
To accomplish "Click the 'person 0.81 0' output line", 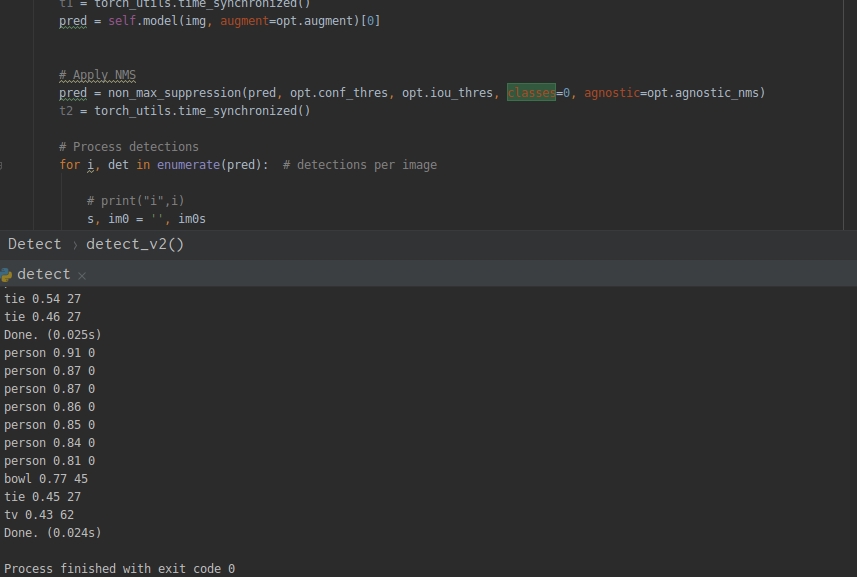I will (50, 461).
